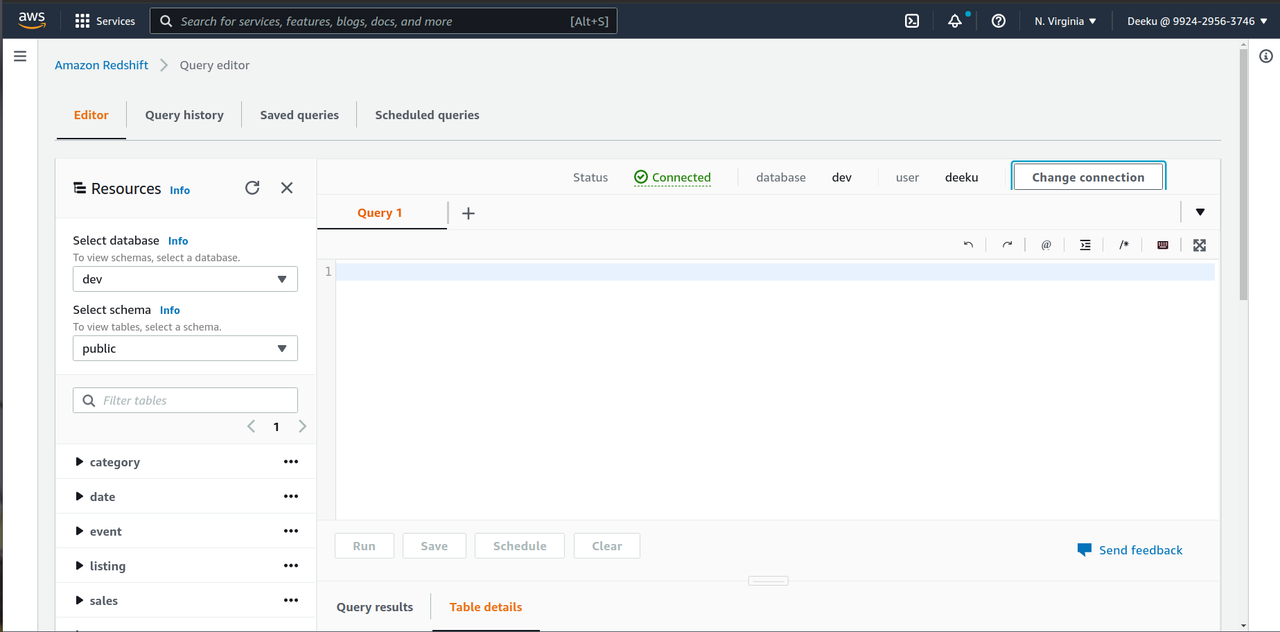Click the Save button

(x=434, y=546)
